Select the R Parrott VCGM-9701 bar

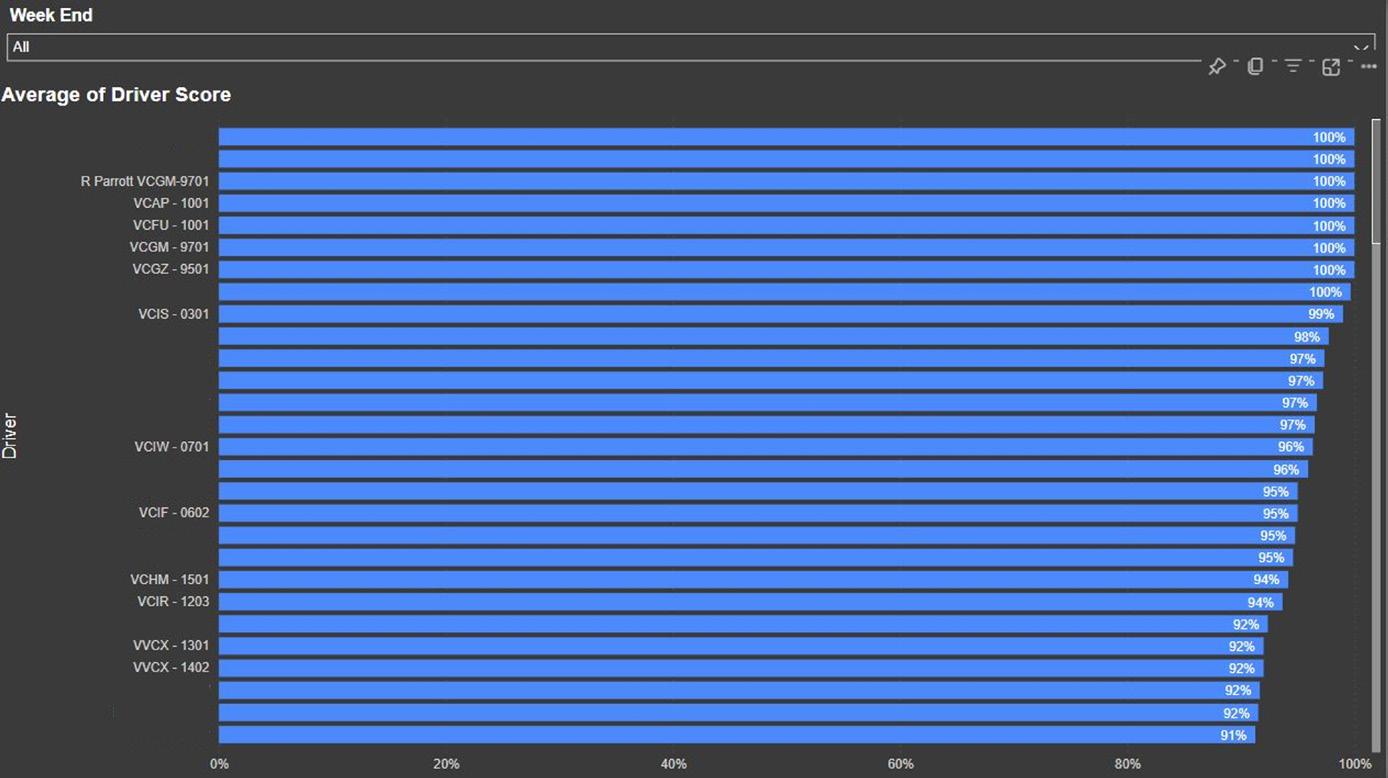point(786,181)
